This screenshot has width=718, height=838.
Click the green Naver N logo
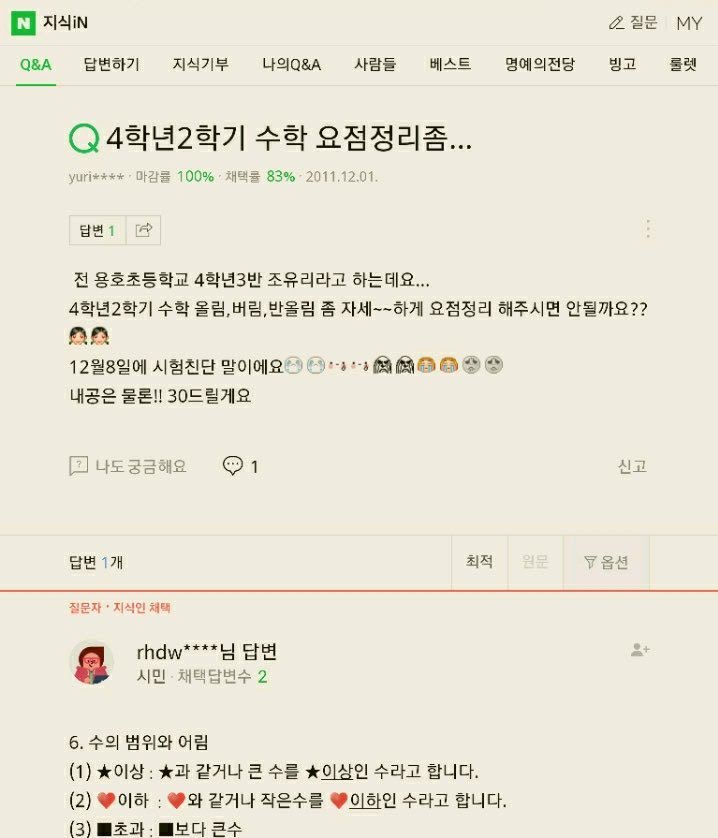(23, 23)
